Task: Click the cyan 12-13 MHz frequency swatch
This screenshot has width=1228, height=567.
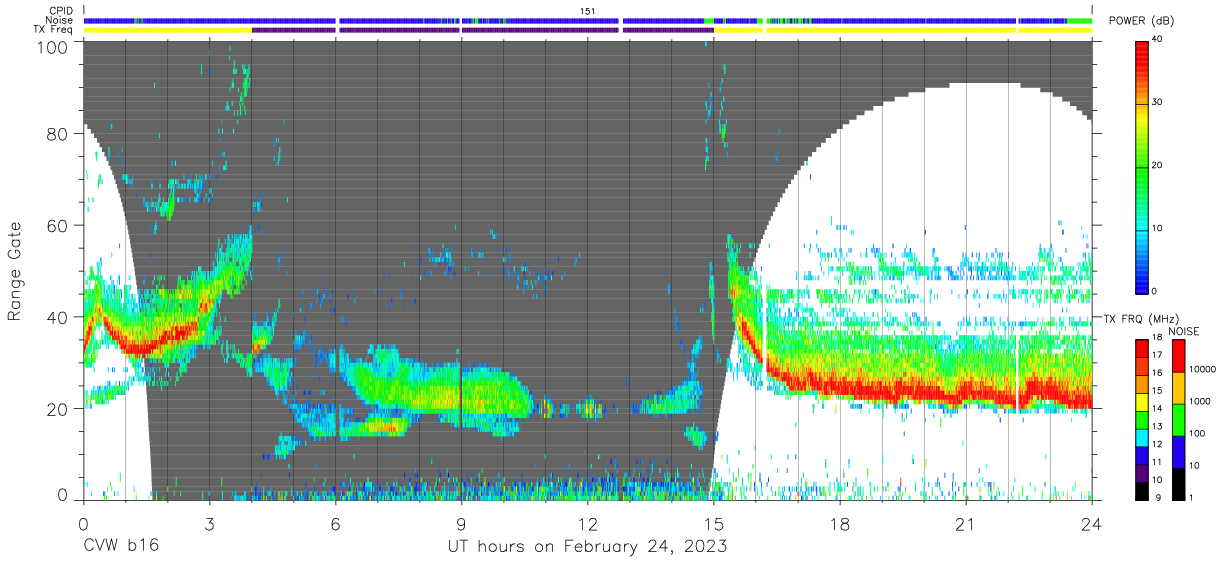Action: [x=1142, y=437]
